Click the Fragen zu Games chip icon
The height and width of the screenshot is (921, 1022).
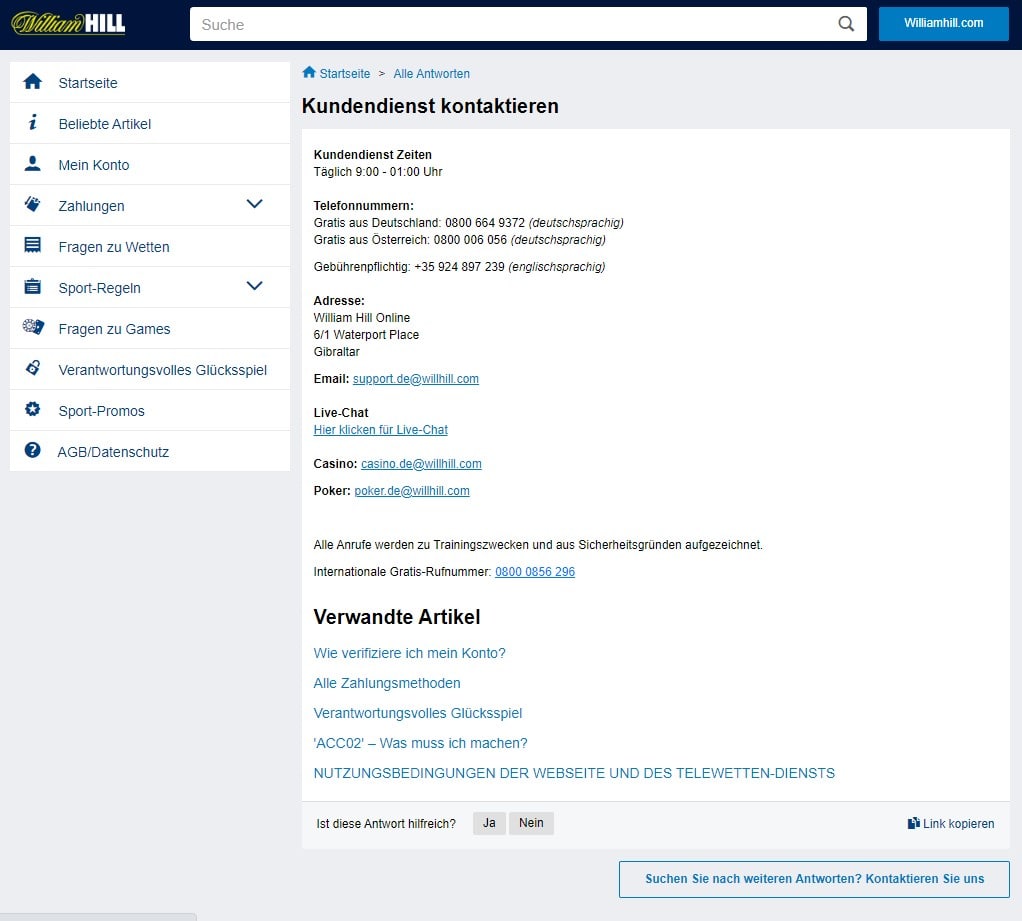pos(33,327)
